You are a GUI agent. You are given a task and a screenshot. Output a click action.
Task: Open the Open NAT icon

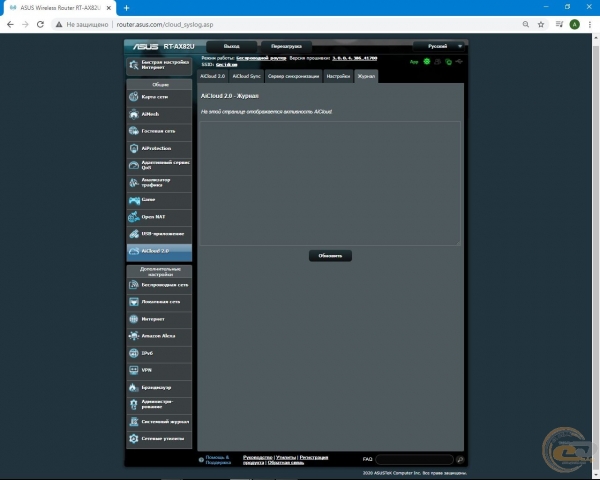134,217
